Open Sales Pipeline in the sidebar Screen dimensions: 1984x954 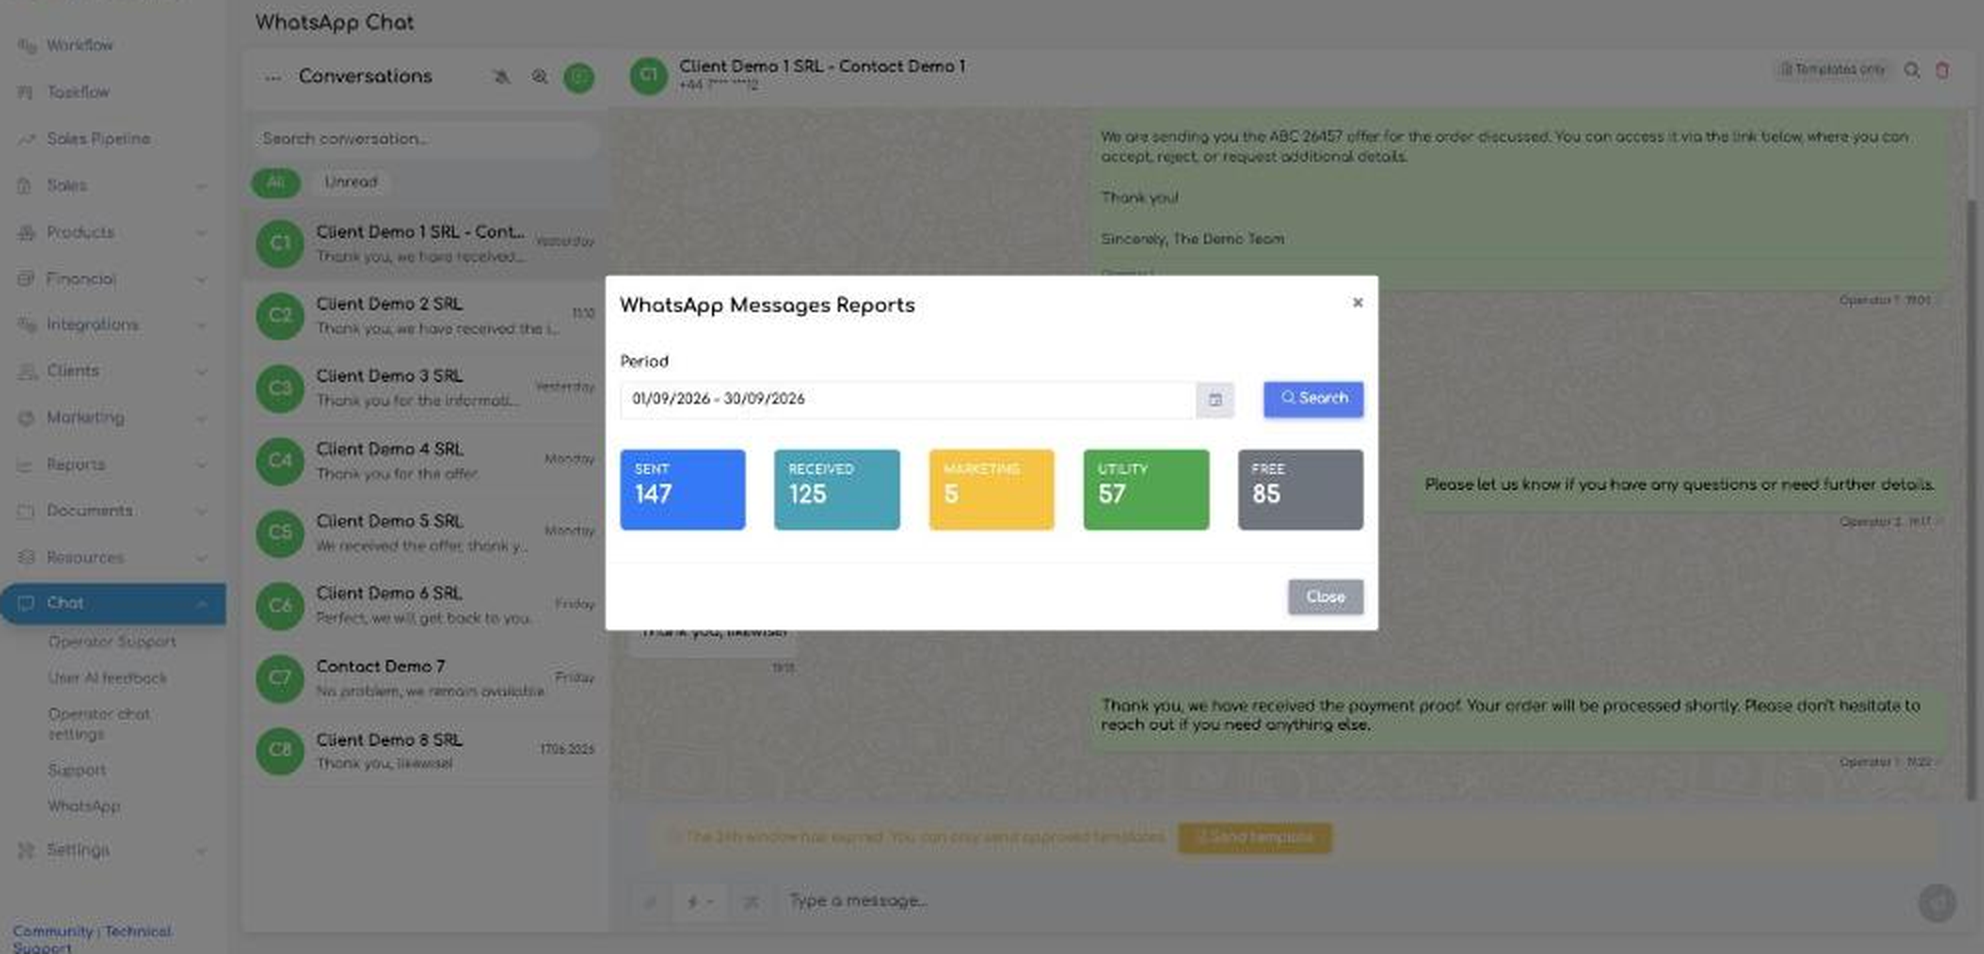(98, 139)
